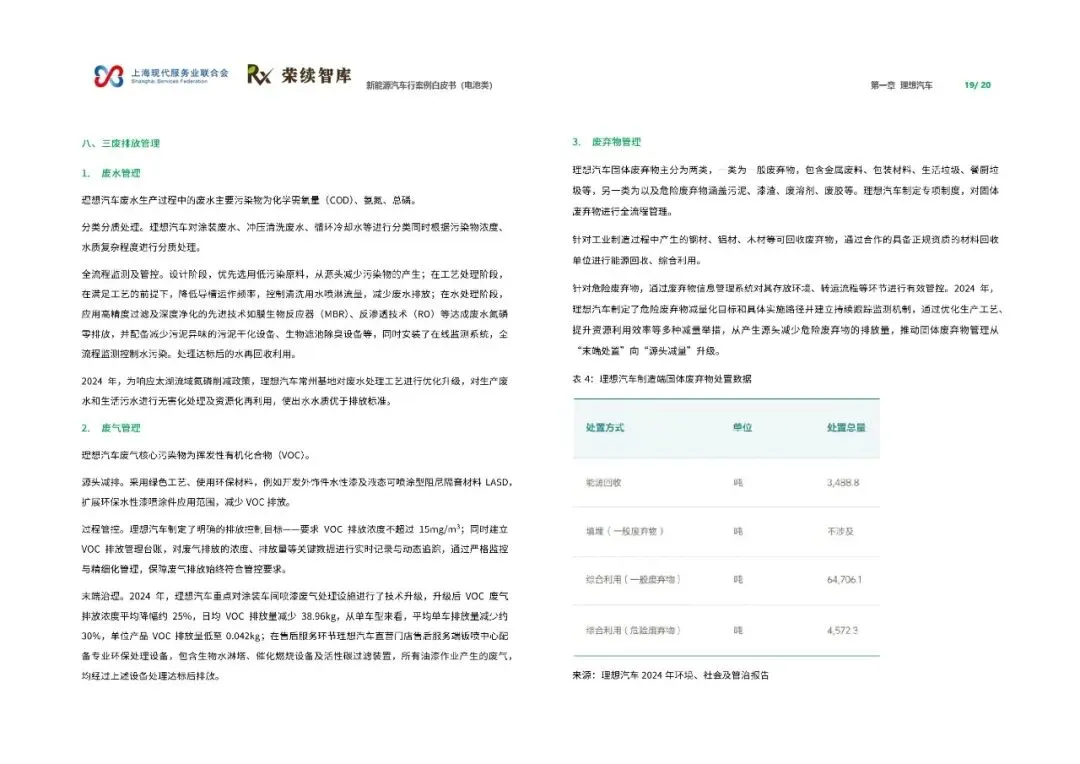Click the paragraph starting '过程管控'
1080x764 pixels.
pyautogui.click(x=295, y=549)
